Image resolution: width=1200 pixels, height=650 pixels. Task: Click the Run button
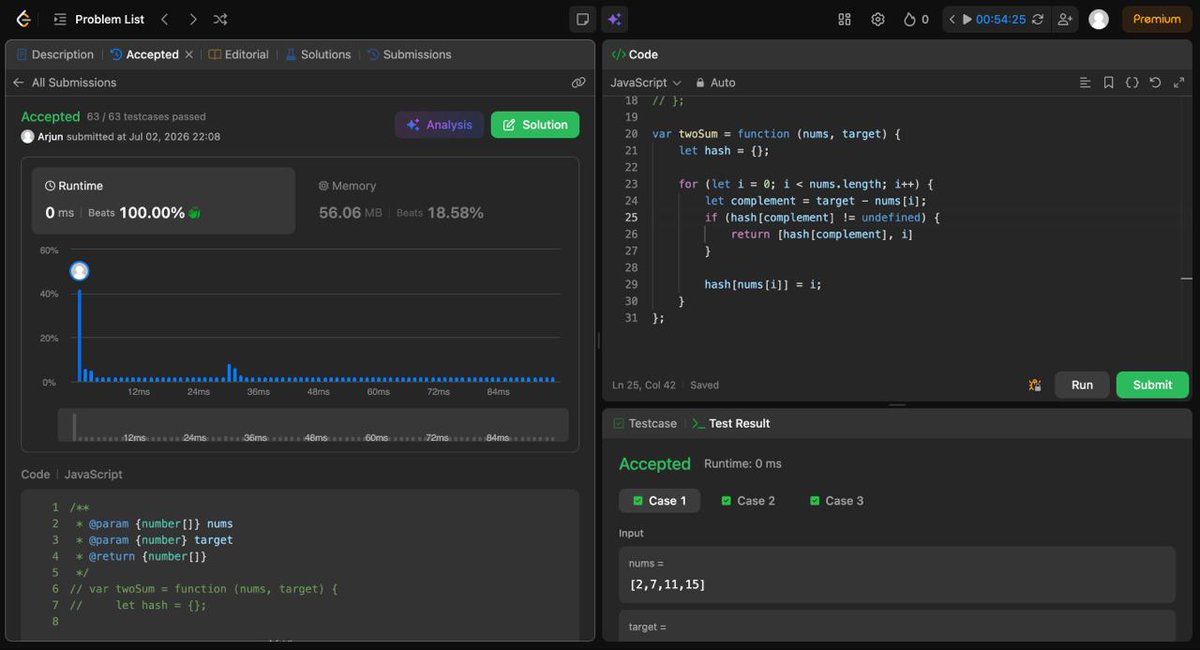click(1082, 385)
